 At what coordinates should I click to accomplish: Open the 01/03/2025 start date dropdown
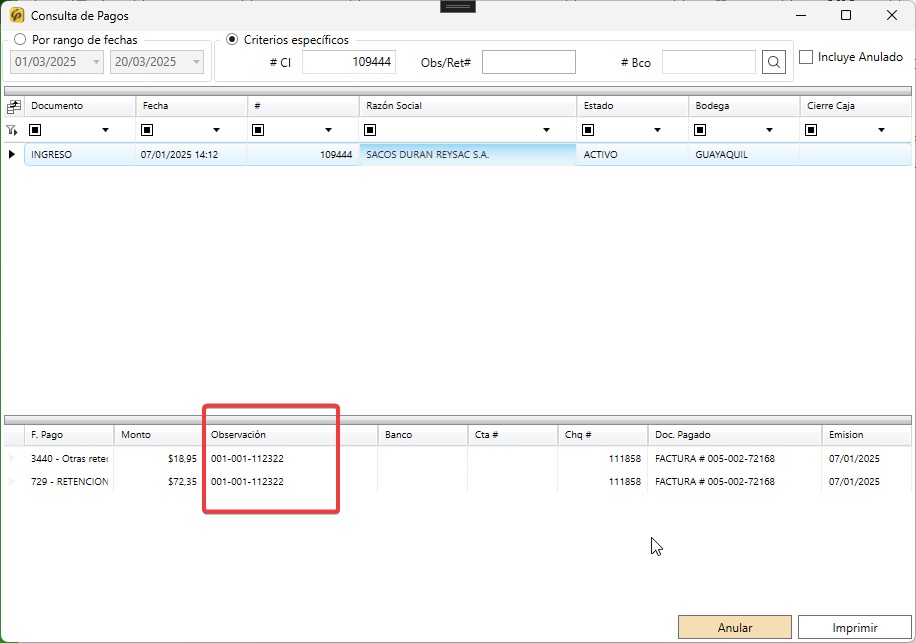96,62
